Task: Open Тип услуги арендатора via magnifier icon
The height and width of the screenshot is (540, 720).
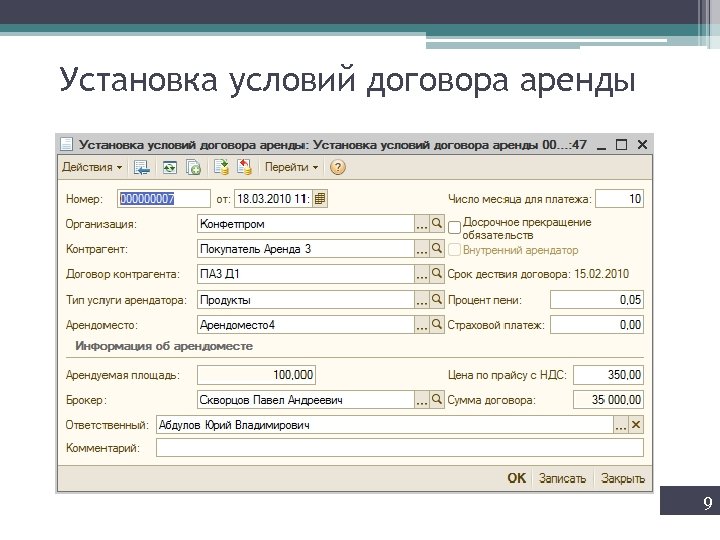Action: coord(437,300)
